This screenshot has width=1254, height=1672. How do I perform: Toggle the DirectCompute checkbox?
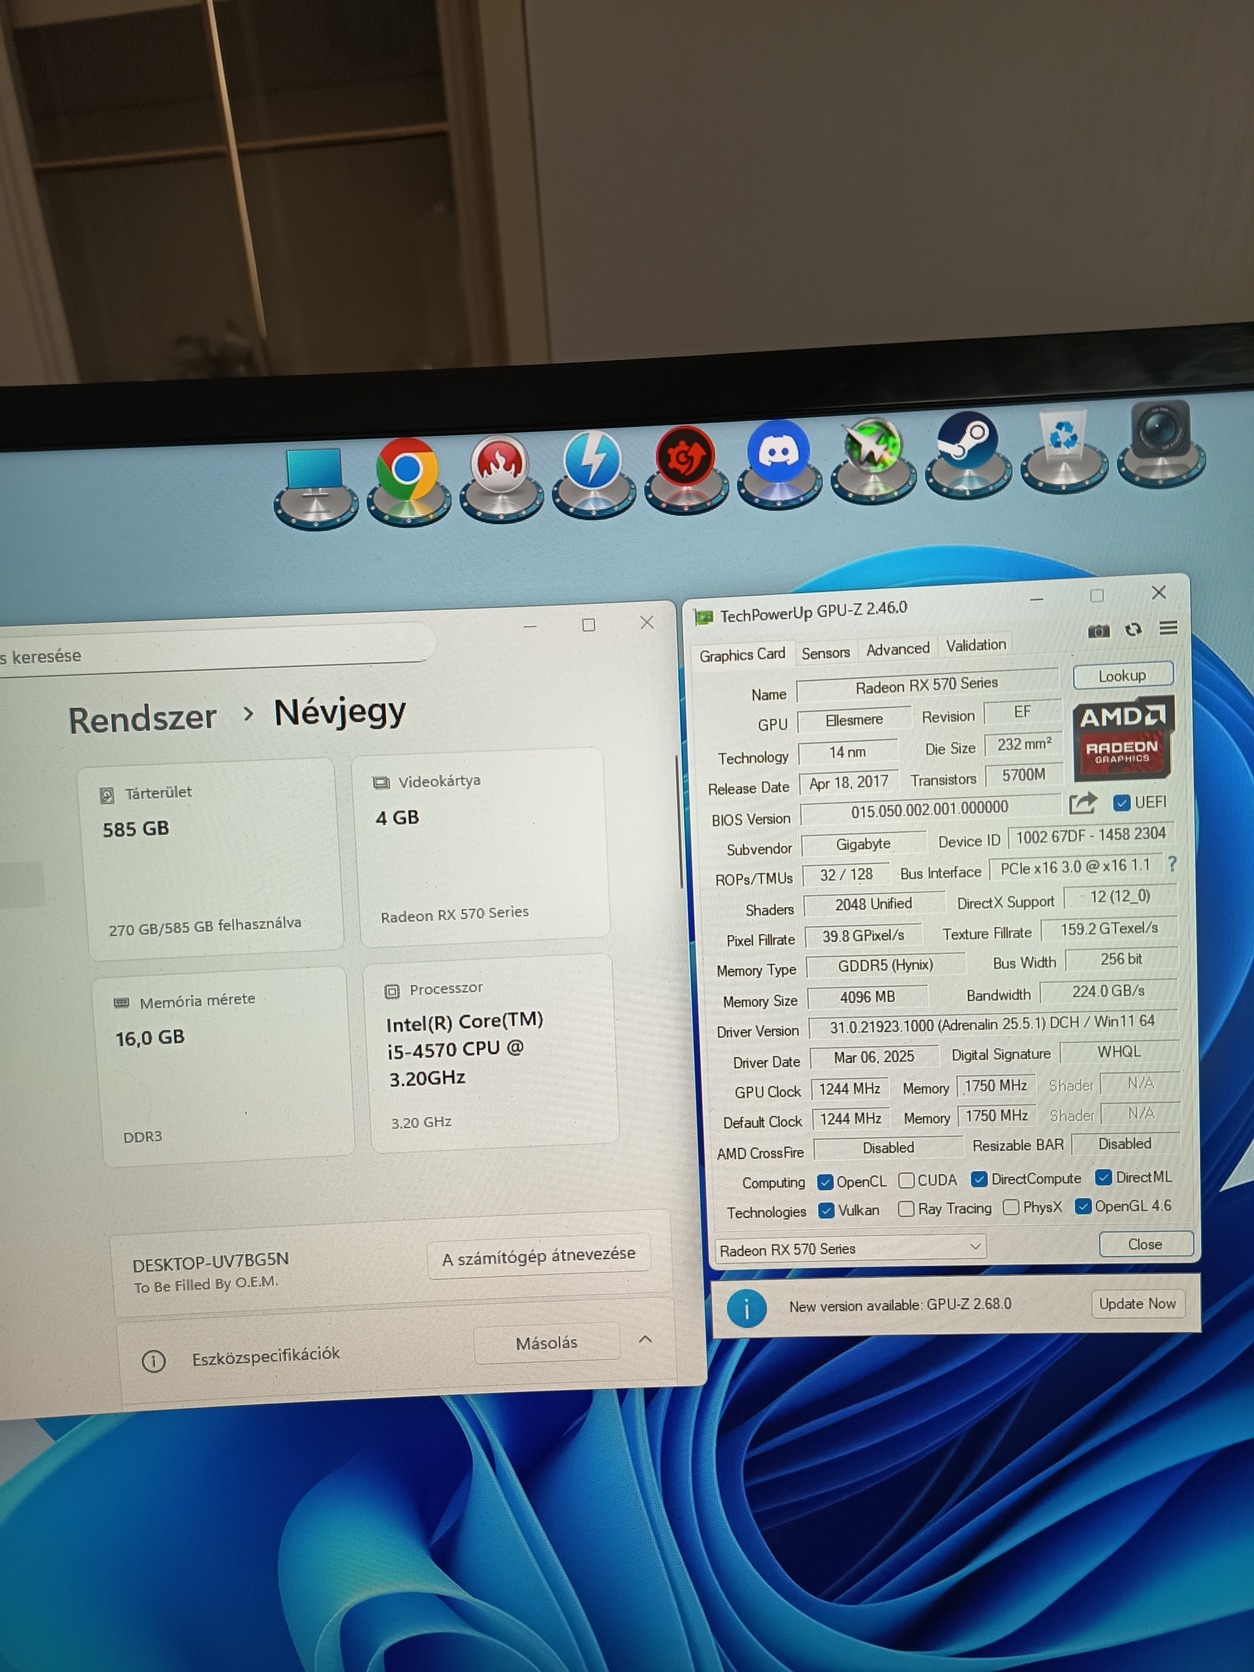979,1179
